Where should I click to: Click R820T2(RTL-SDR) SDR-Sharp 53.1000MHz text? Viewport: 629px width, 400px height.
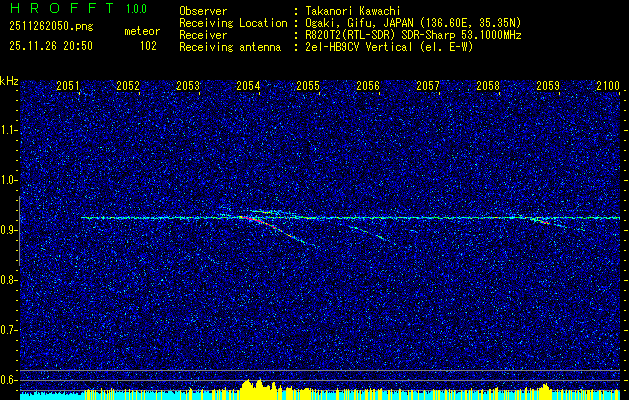412,35
